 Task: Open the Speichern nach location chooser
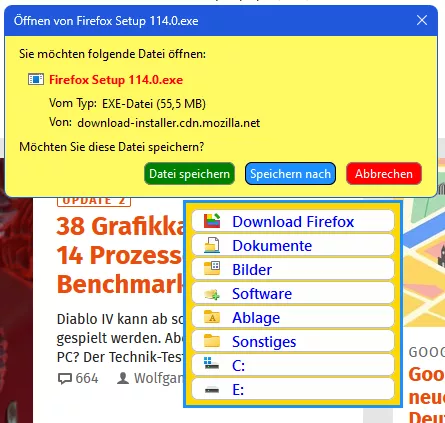pos(290,174)
